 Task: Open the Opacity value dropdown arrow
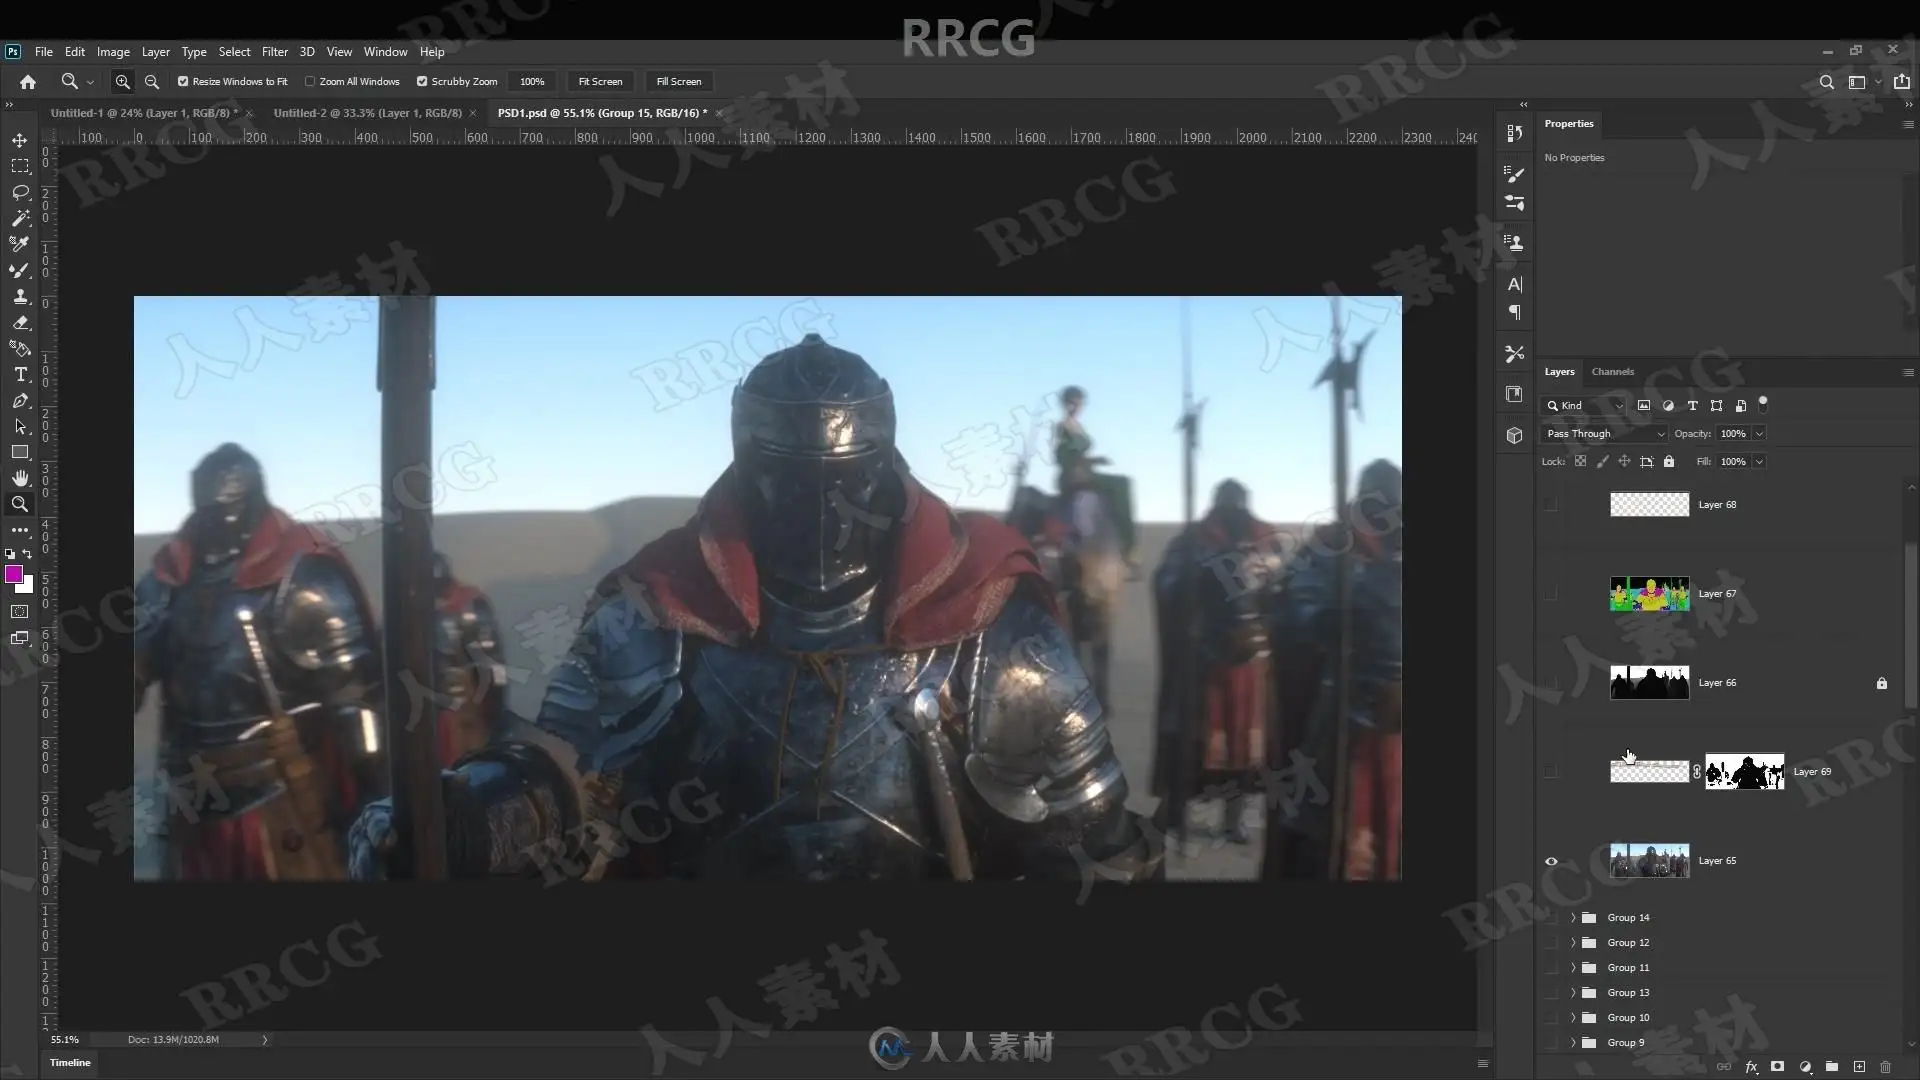(x=1759, y=434)
